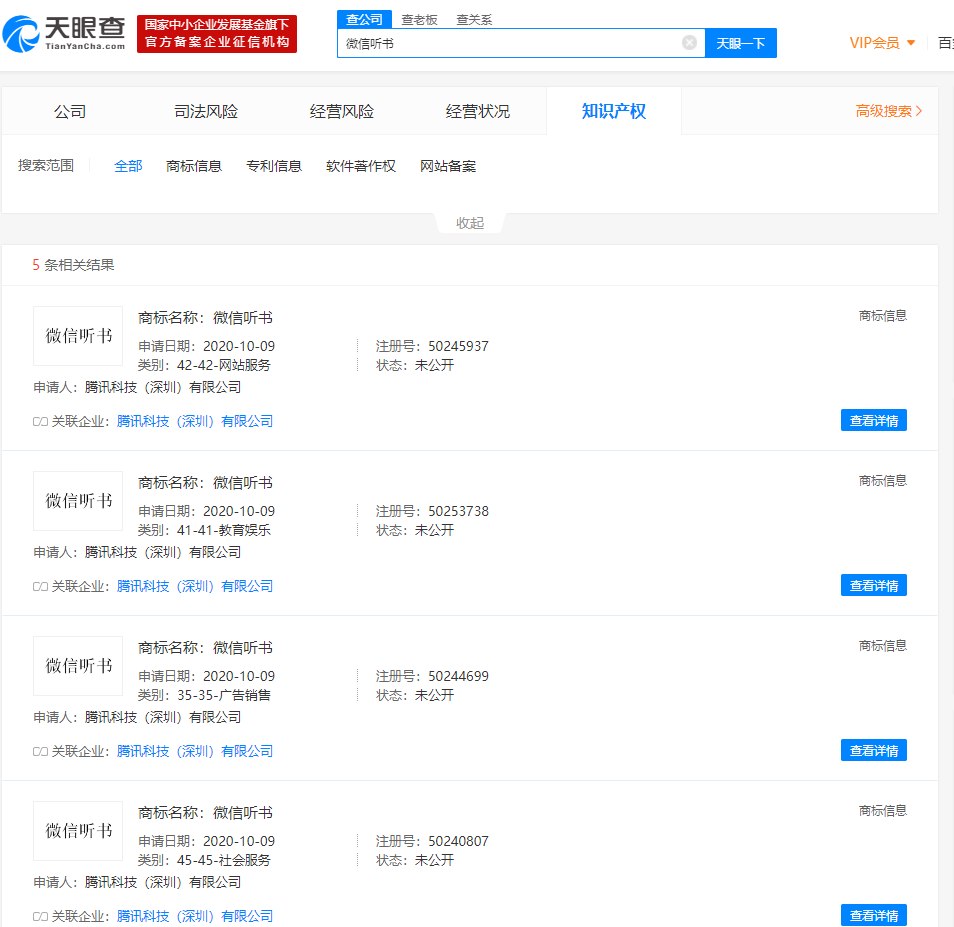Click 商标信息 tag on 50245937 result
954x927 pixels.
coord(882,316)
